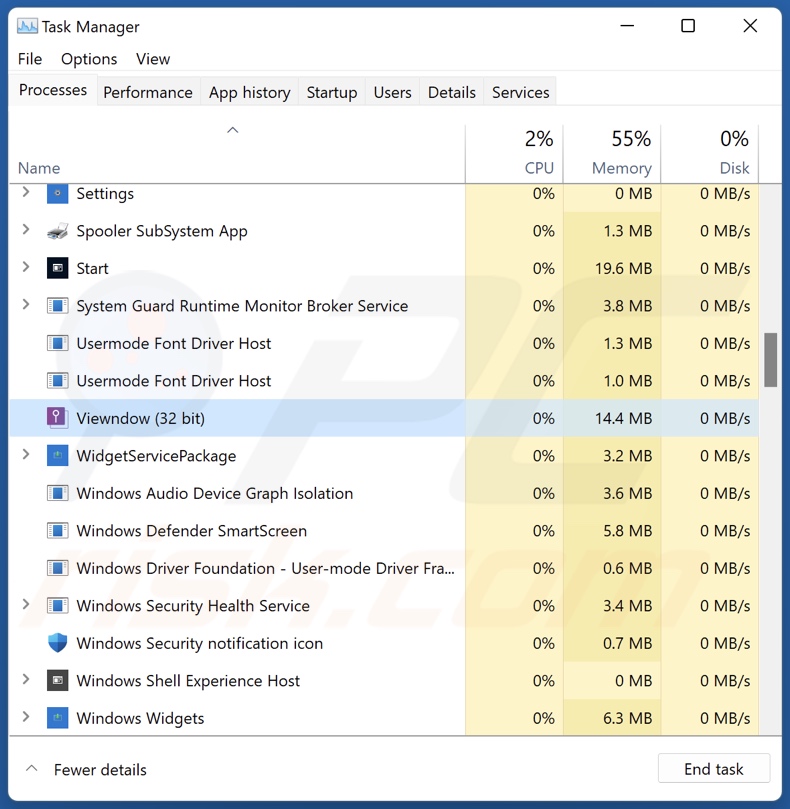Sort by the Memory column header

click(x=612, y=154)
